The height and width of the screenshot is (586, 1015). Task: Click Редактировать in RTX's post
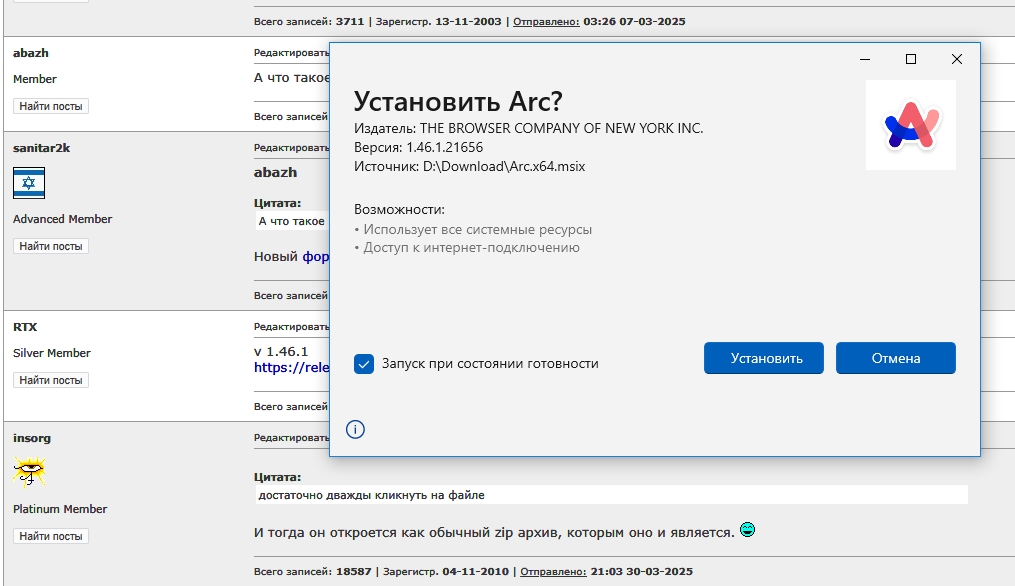(291, 326)
